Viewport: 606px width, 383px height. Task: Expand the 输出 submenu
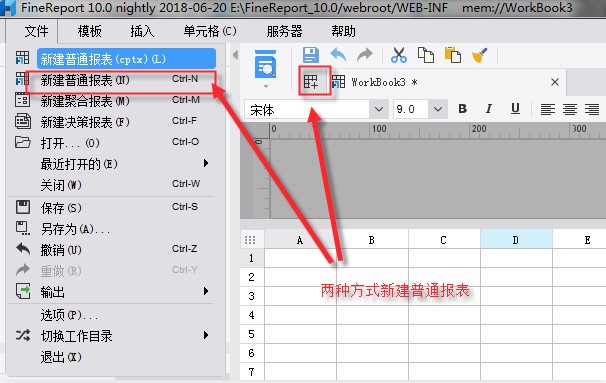pos(206,291)
